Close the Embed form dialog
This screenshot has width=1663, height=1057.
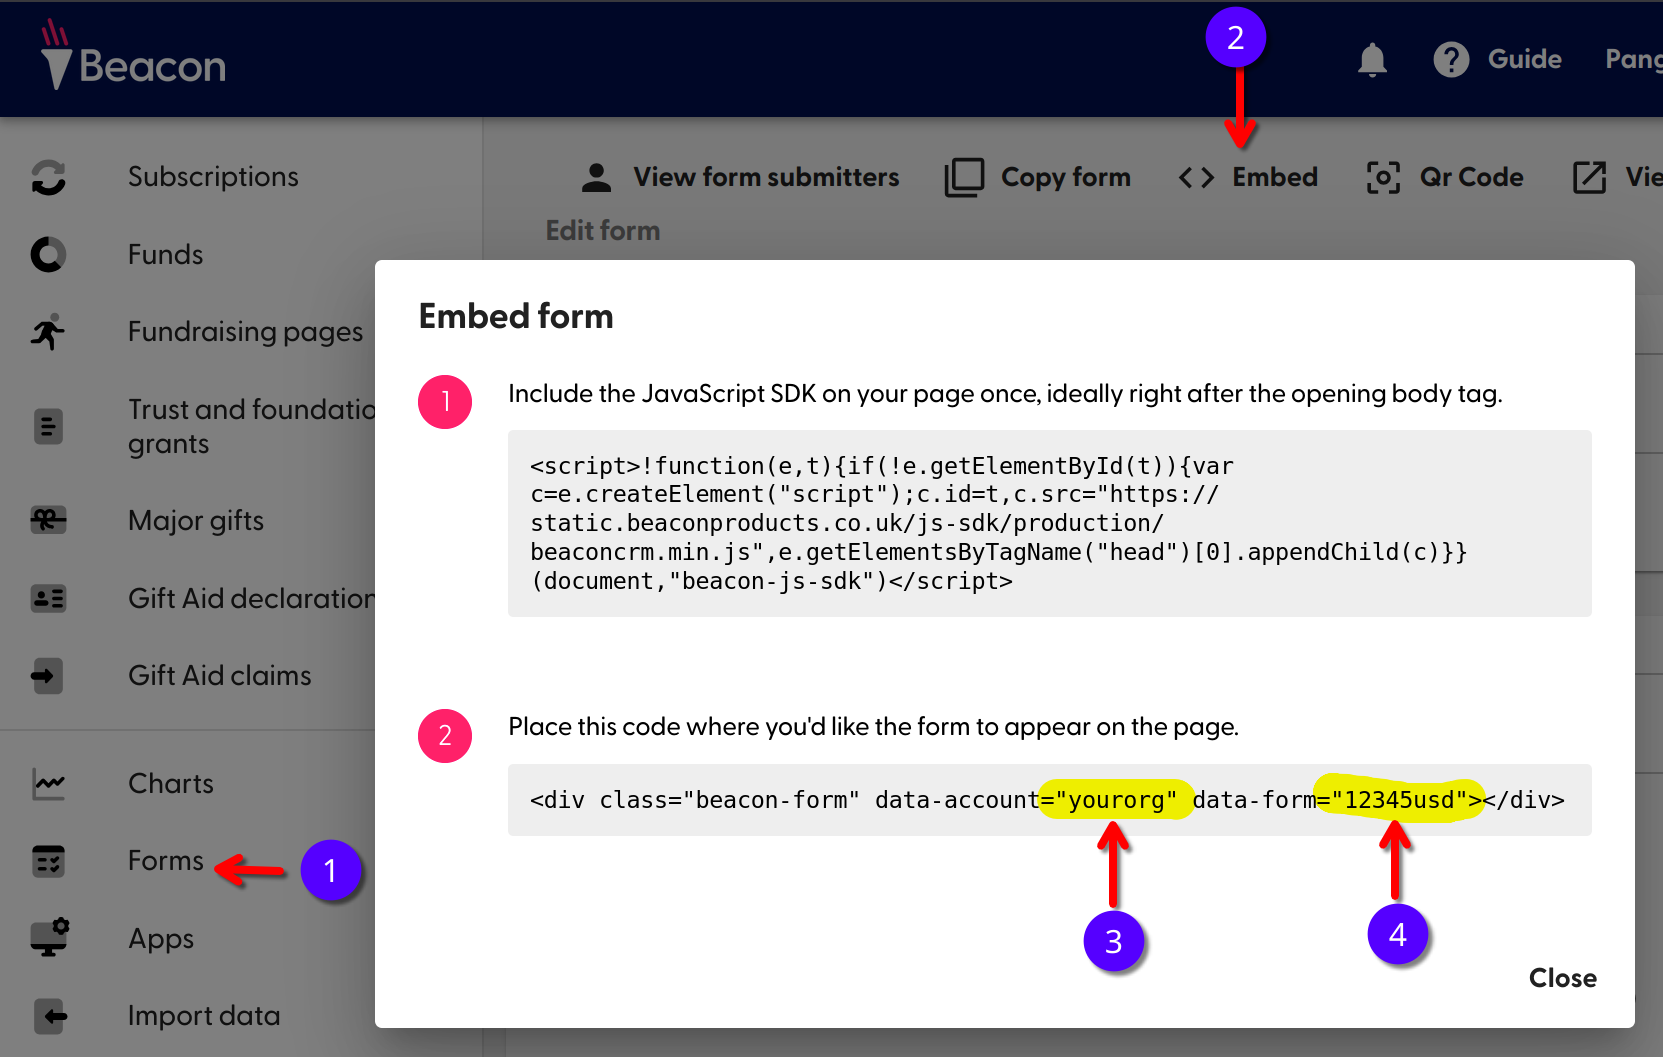(1562, 978)
